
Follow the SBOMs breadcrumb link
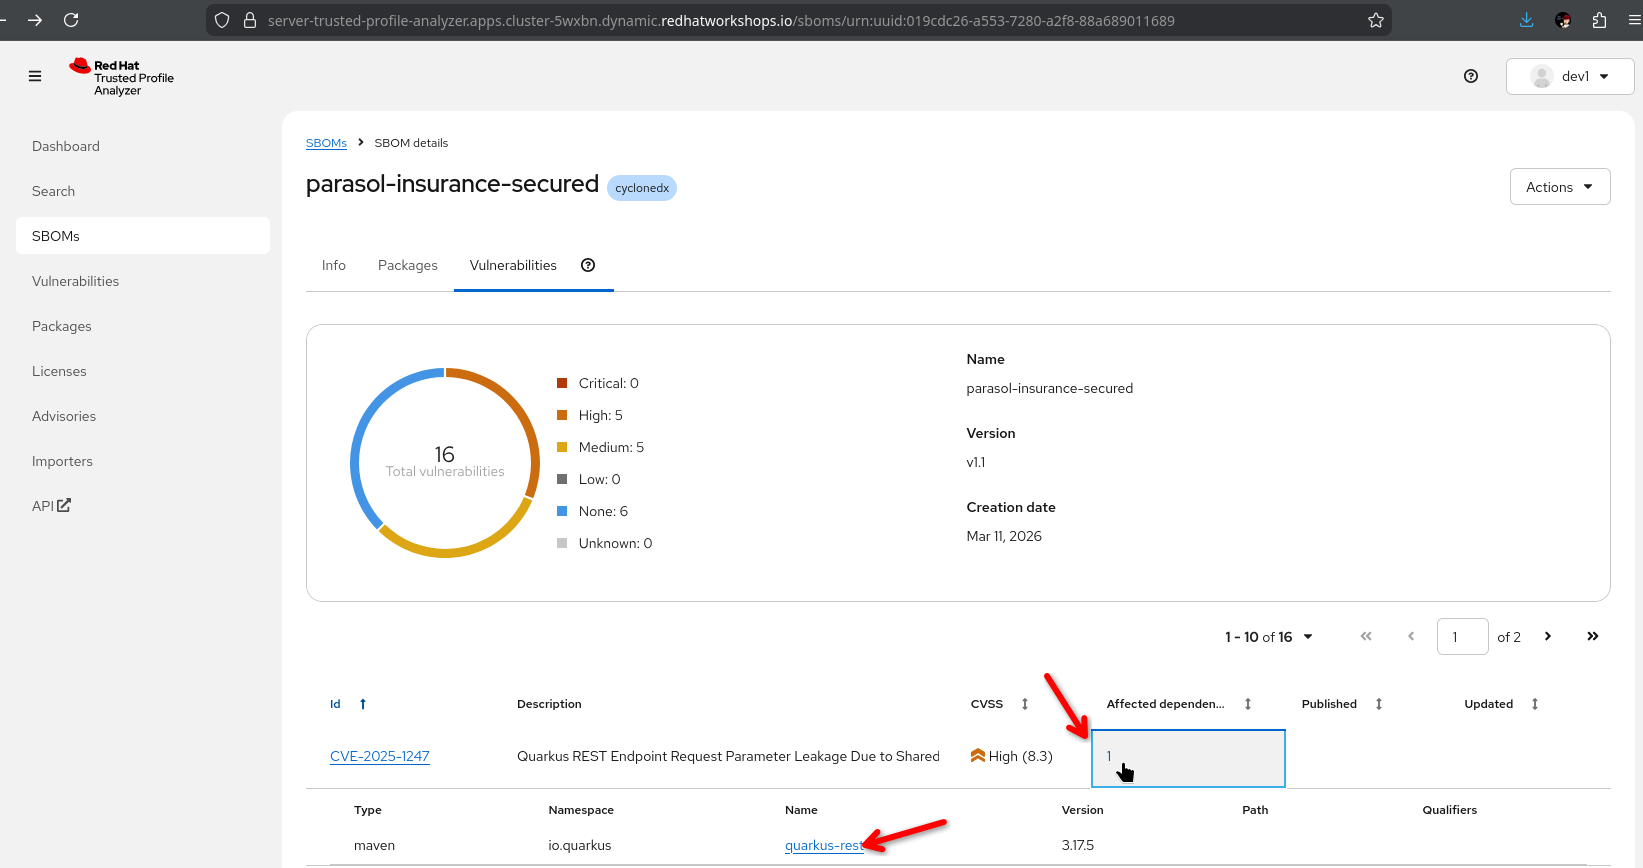click(326, 143)
